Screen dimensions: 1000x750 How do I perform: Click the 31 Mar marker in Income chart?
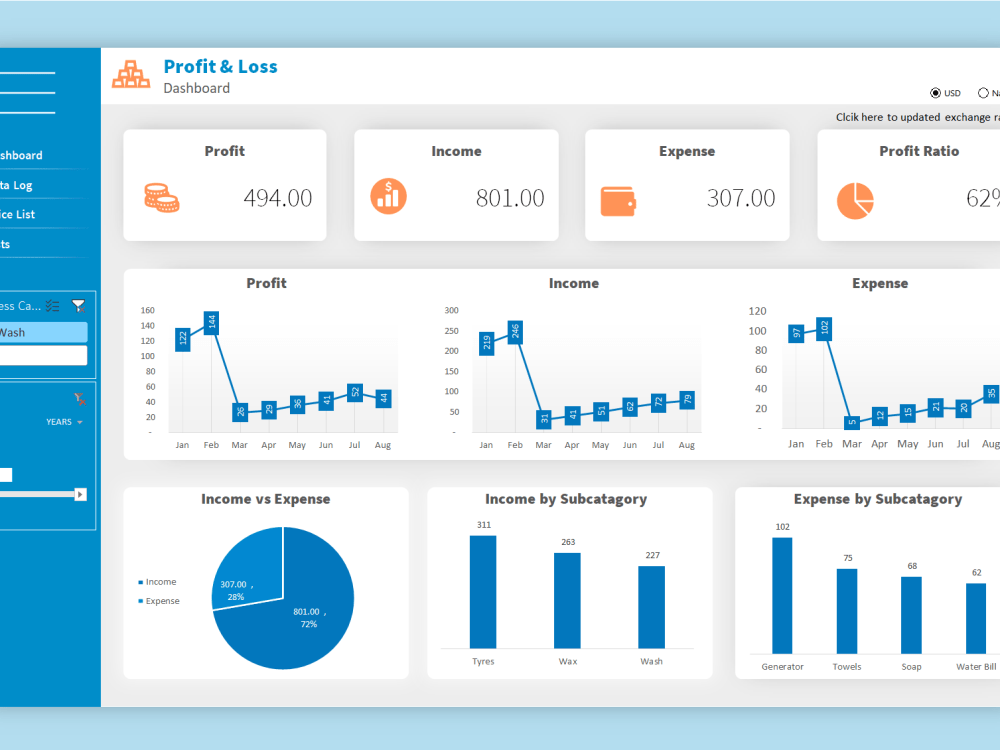(x=544, y=419)
